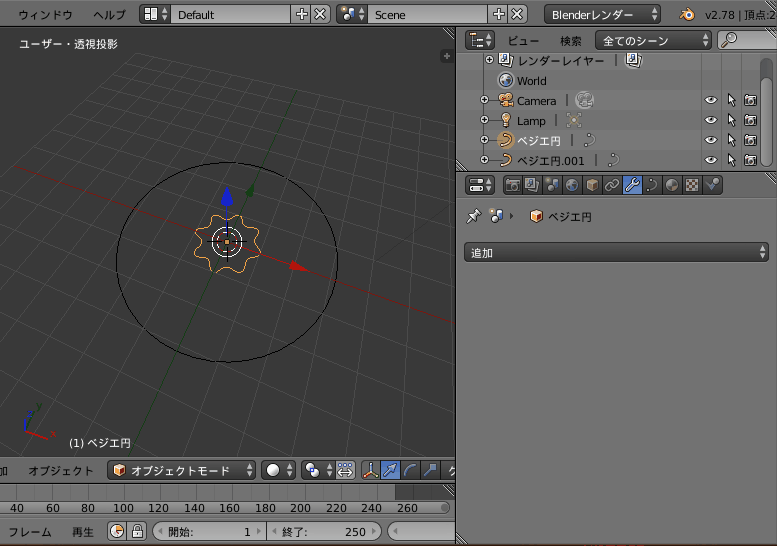Screen dimensions: 777x546
Task: Open the 追加 modifier dropdown
Action: pos(616,253)
